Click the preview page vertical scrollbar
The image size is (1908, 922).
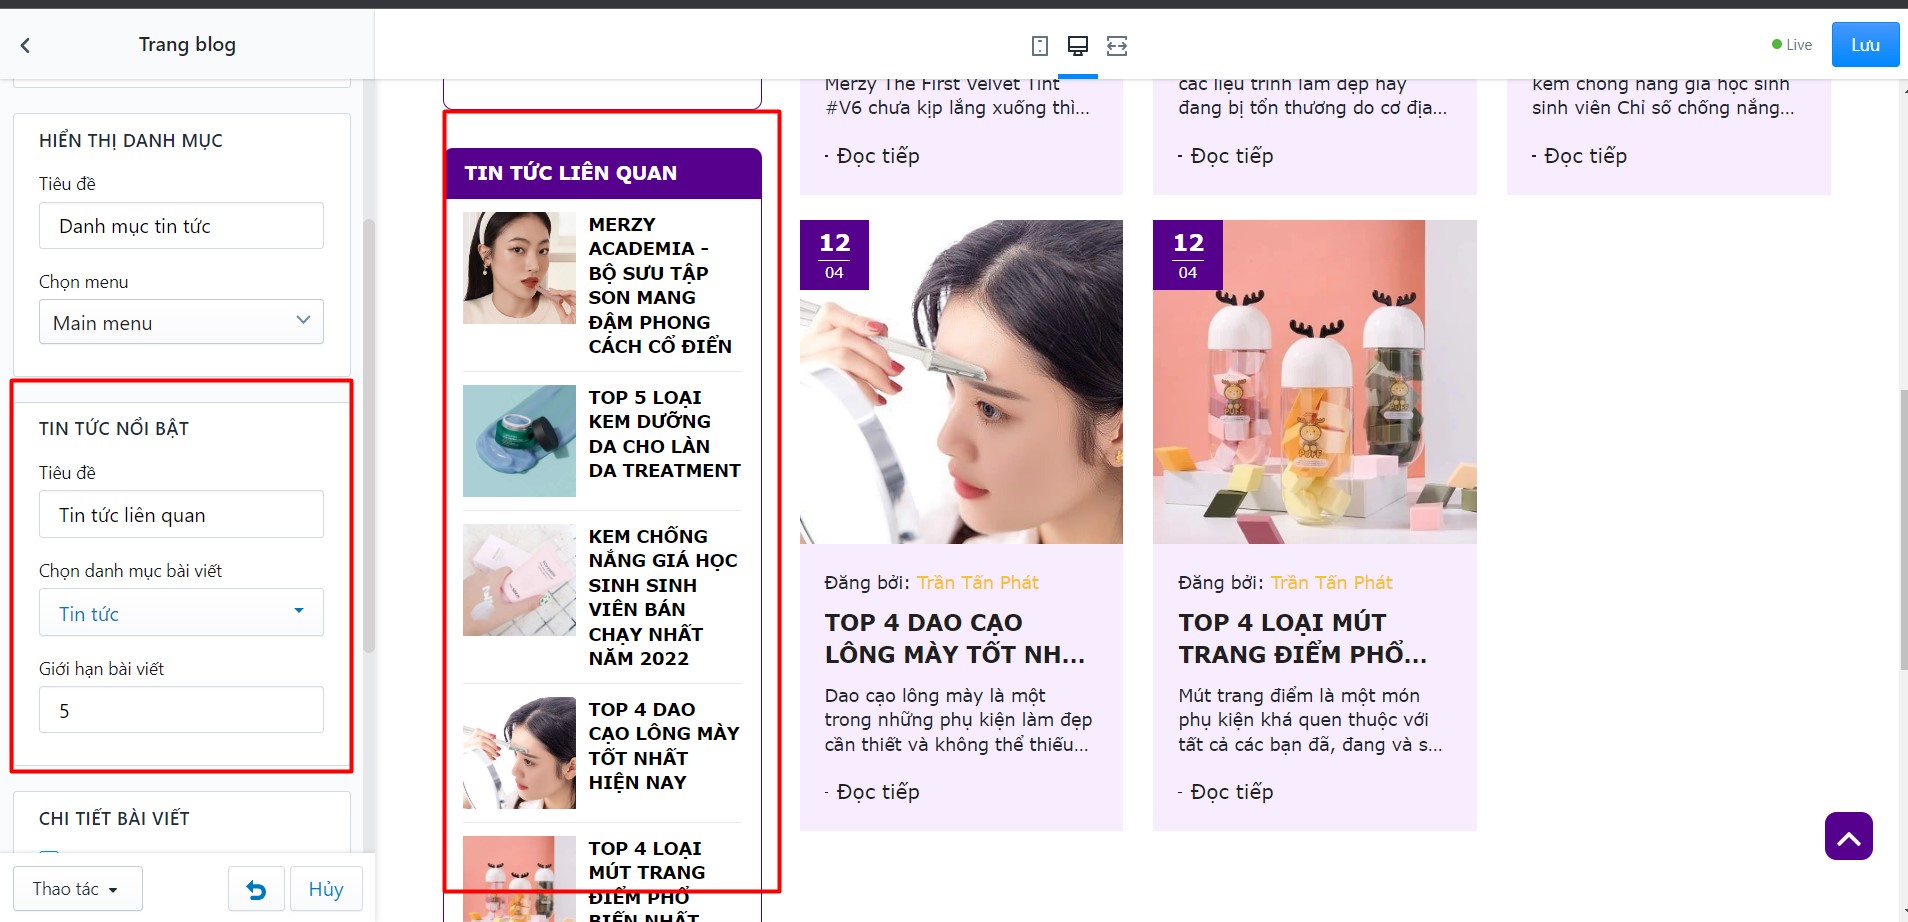click(x=1902, y=530)
